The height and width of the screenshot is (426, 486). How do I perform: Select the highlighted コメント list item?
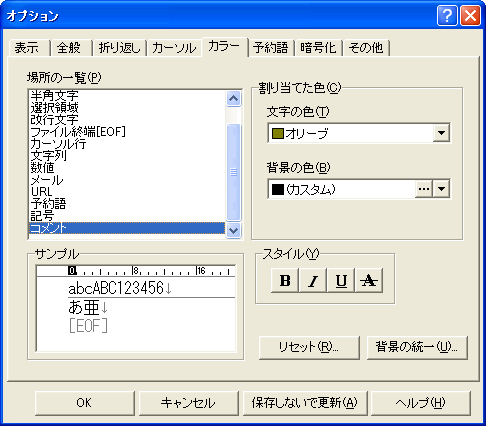[127, 228]
